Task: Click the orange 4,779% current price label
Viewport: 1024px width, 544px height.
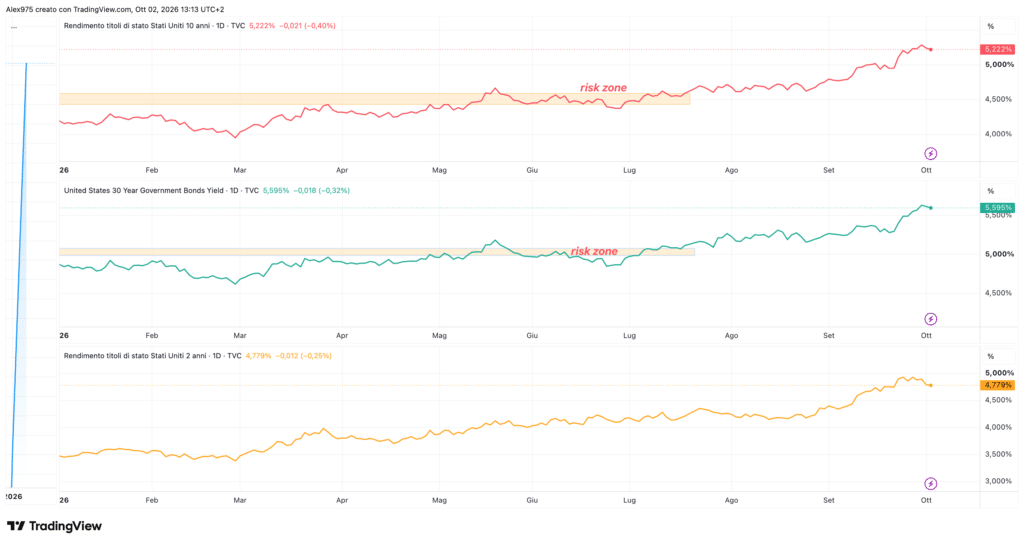Action: tap(997, 385)
